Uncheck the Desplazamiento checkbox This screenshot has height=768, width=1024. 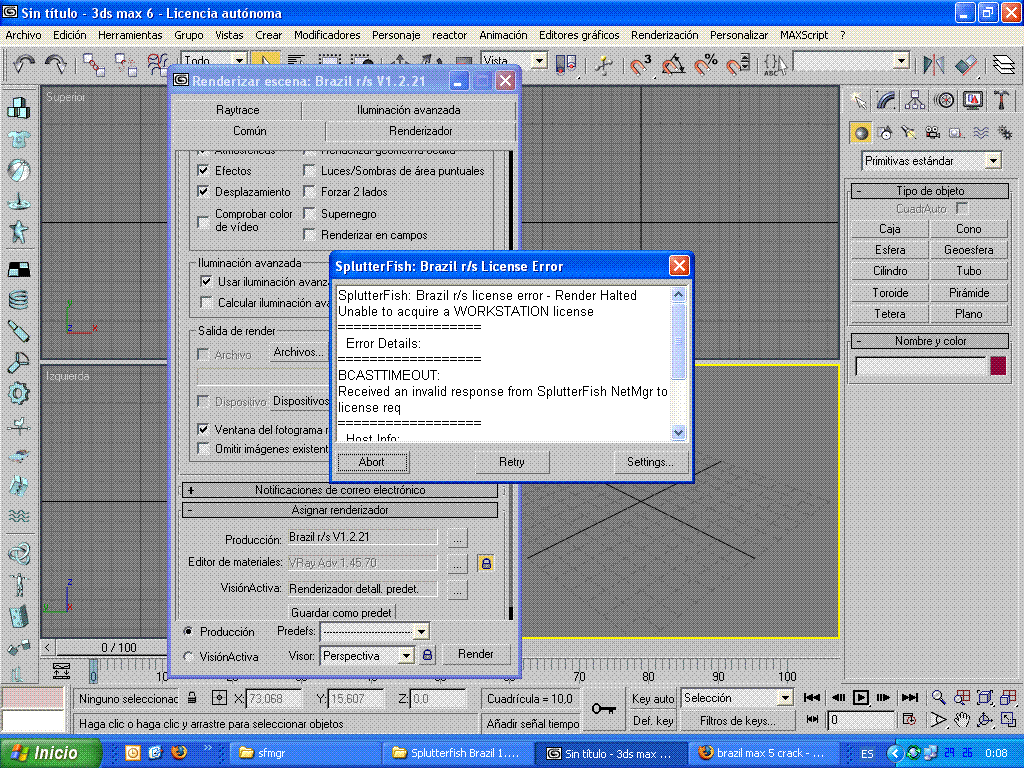(203, 191)
